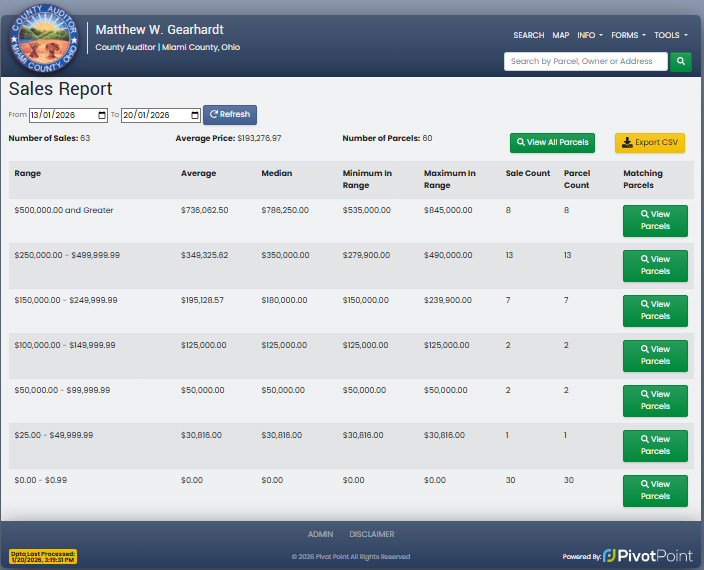Expand the INFO dropdown menu

point(590,35)
